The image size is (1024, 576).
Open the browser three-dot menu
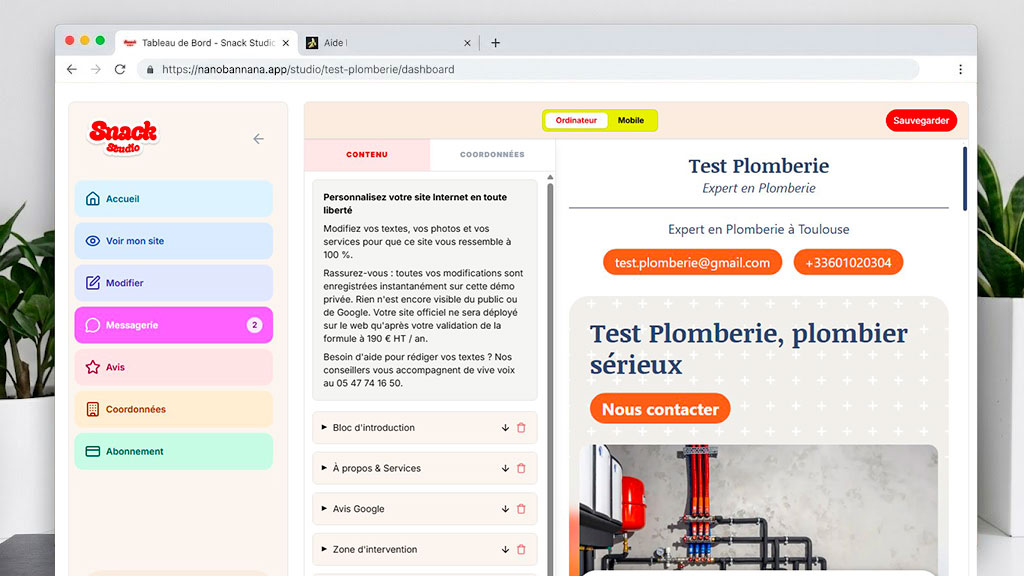[960, 69]
